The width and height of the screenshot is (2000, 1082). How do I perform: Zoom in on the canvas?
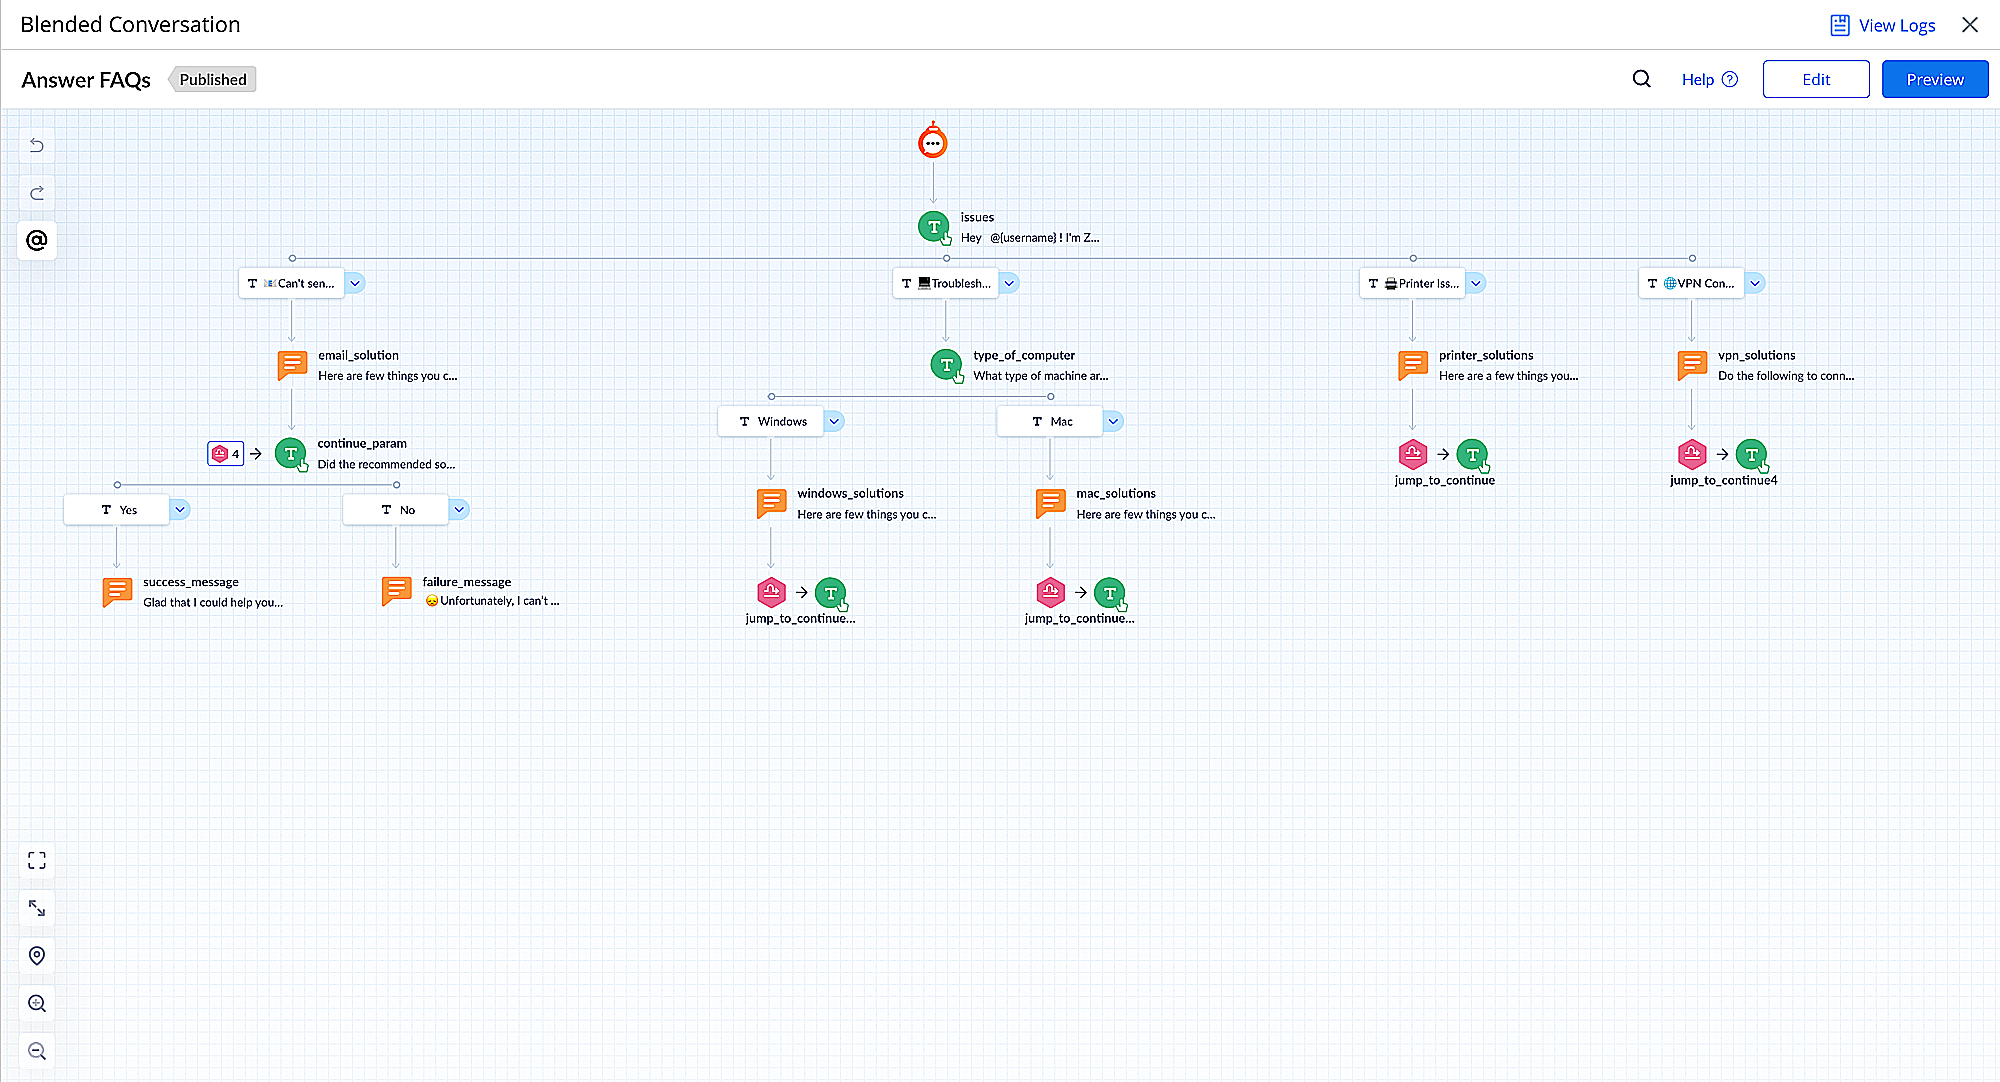coord(37,1003)
